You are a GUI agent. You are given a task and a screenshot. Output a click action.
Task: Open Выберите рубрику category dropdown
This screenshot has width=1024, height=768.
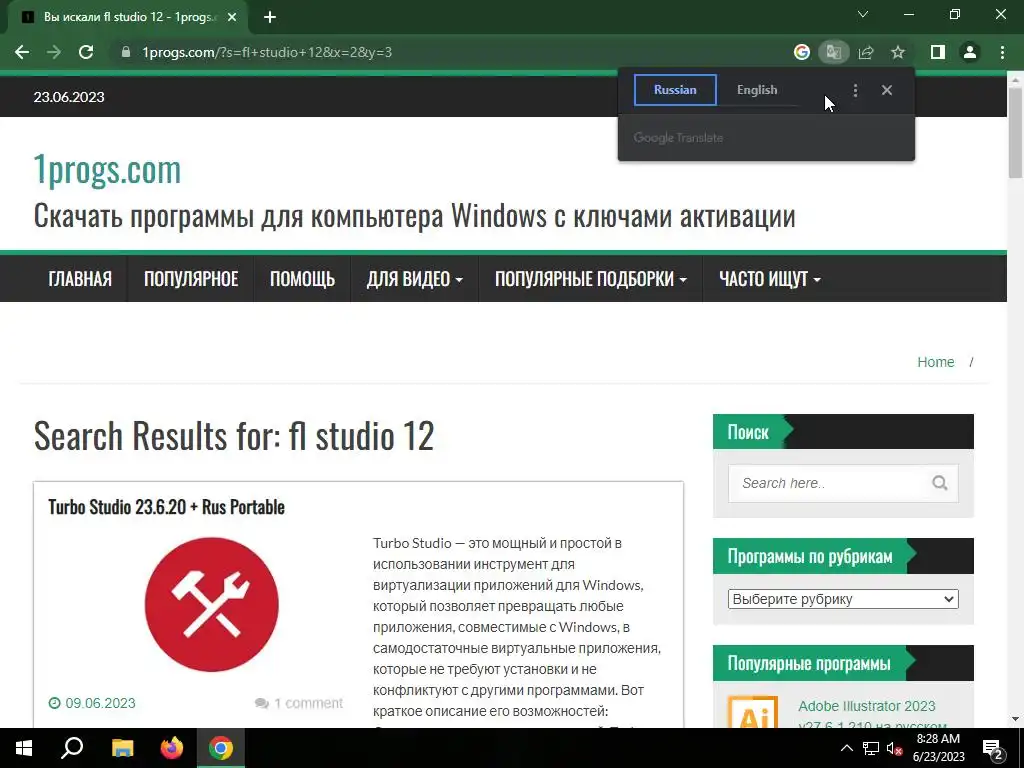(x=843, y=599)
